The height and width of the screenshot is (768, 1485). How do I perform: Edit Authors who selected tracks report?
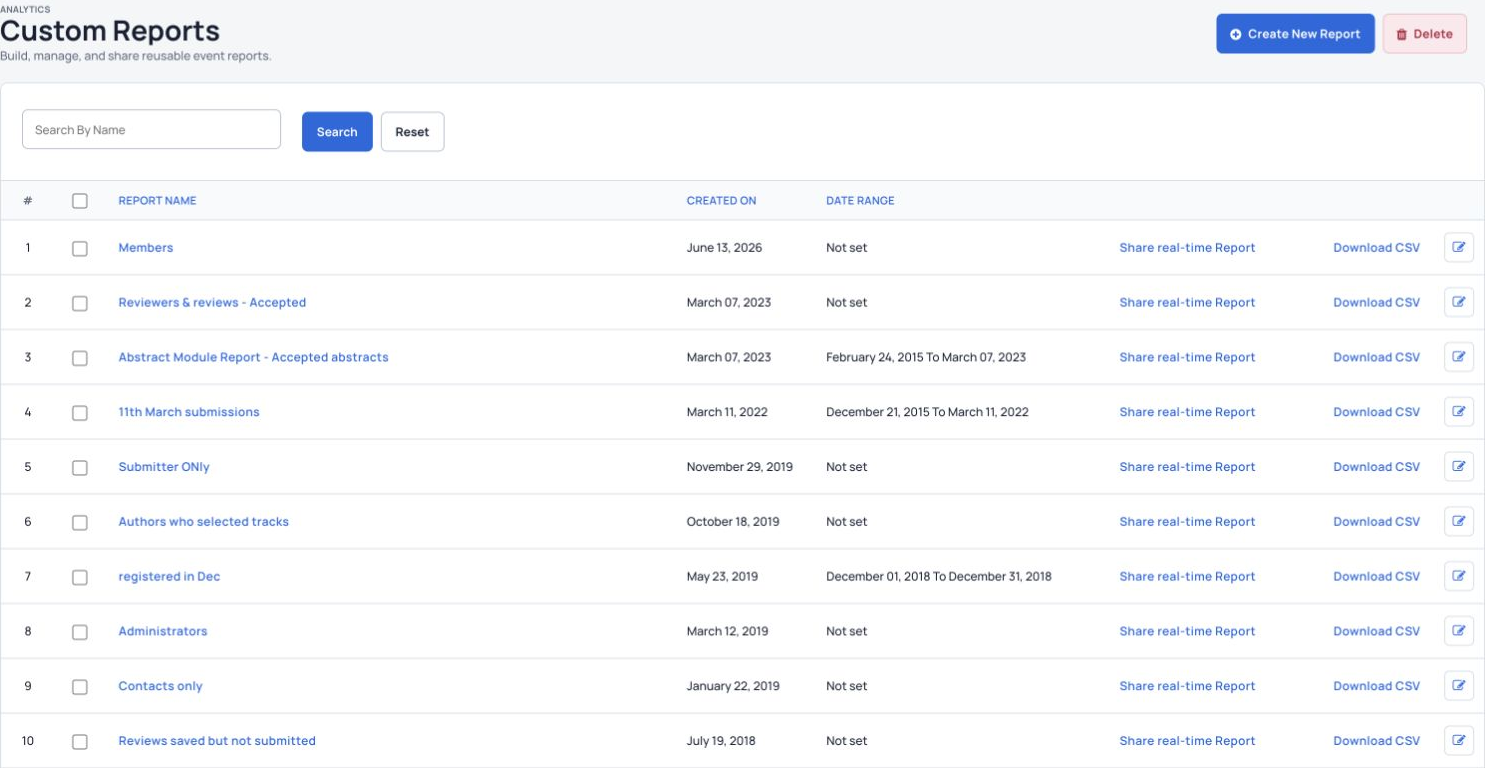coord(1458,521)
